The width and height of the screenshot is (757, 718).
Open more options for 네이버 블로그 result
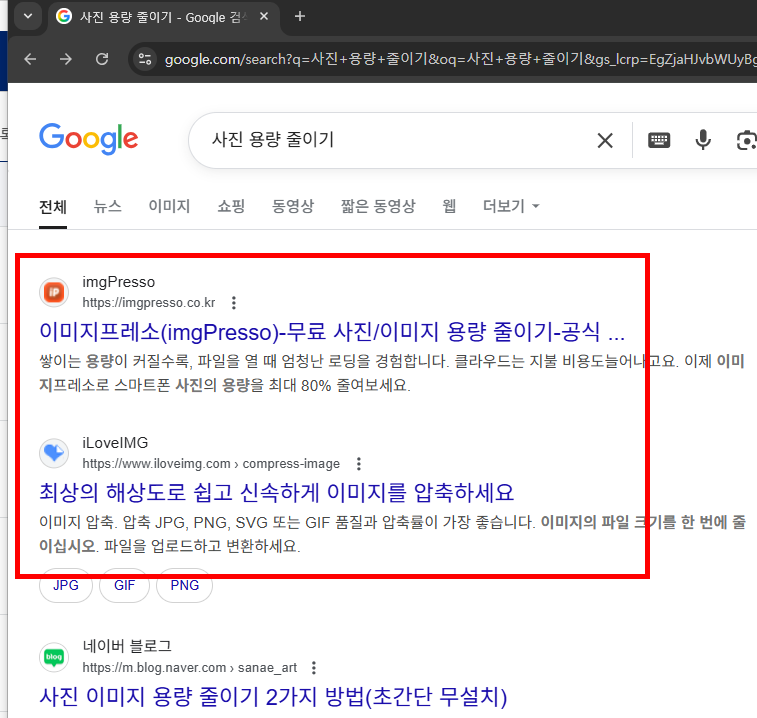tap(314, 668)
